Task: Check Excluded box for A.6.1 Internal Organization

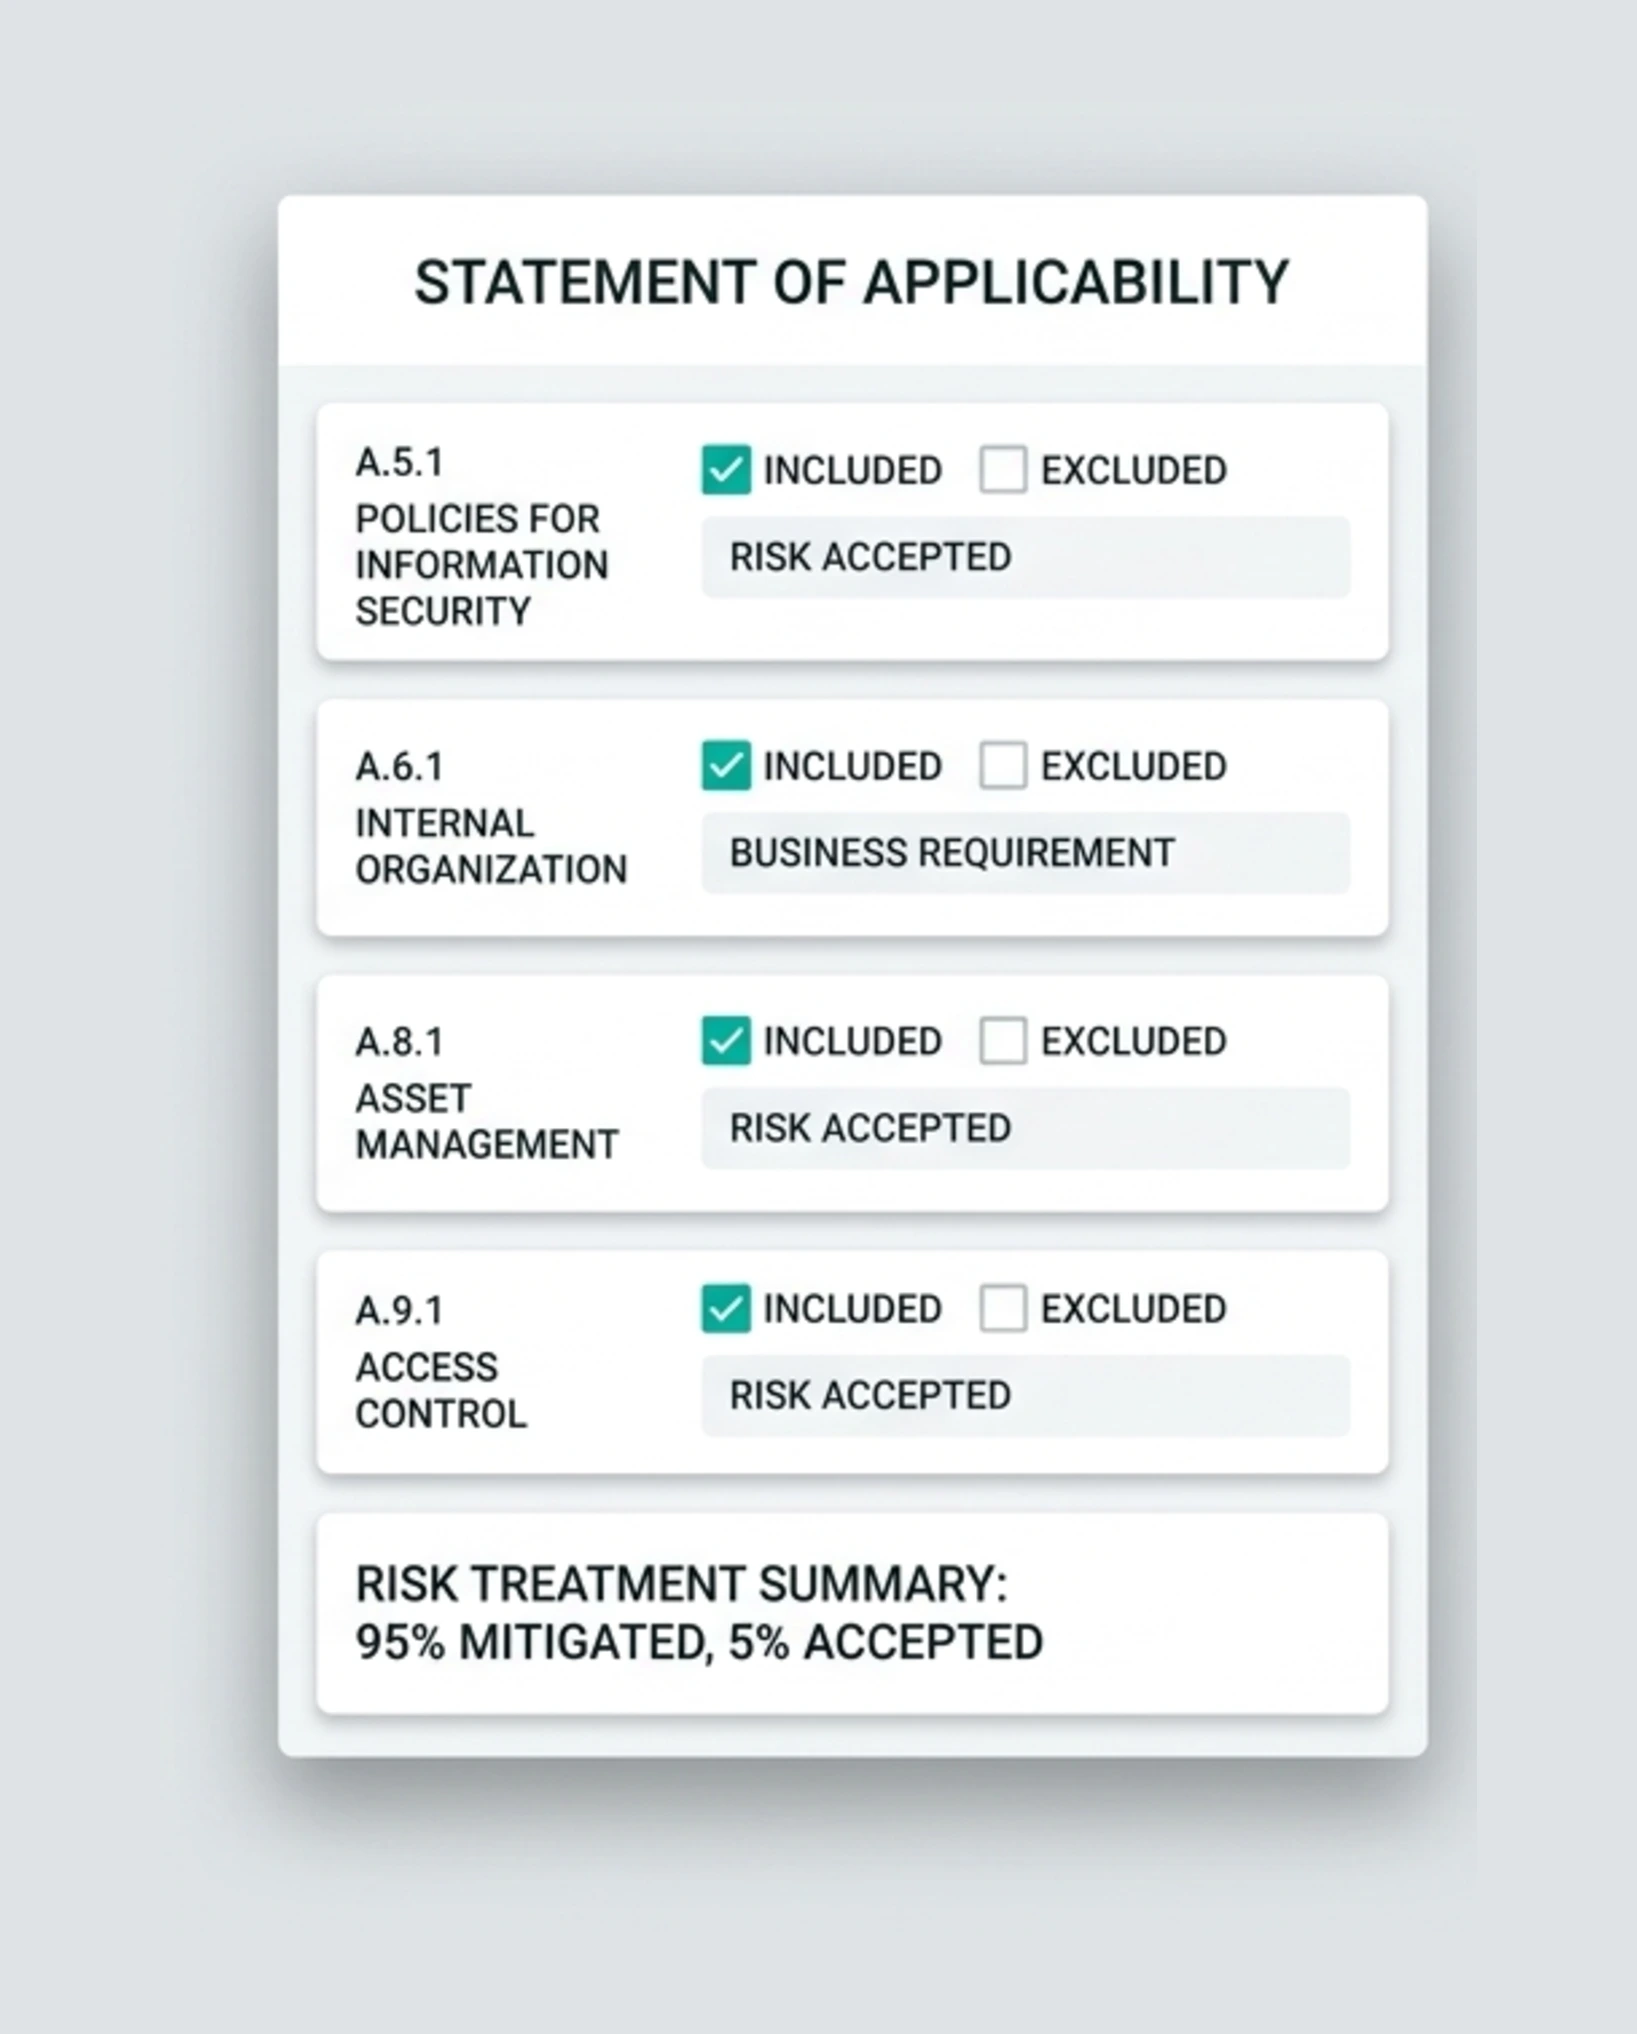Action: [x=1003, y=766]
